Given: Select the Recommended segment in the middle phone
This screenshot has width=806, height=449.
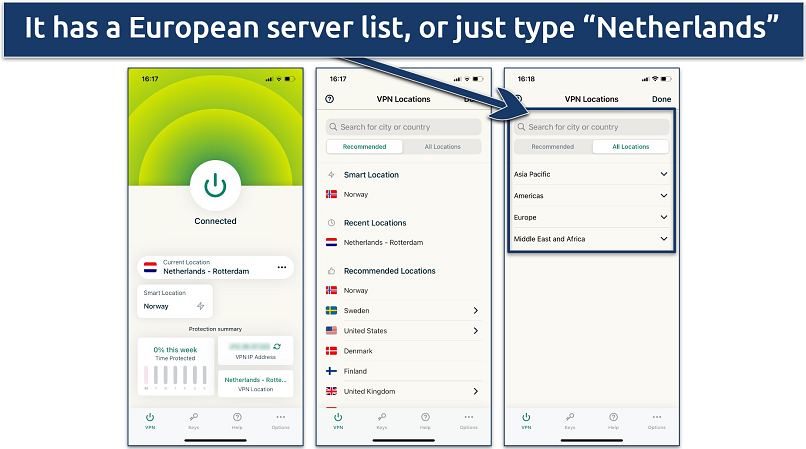Looking at the screenshot, I should 364,147.
